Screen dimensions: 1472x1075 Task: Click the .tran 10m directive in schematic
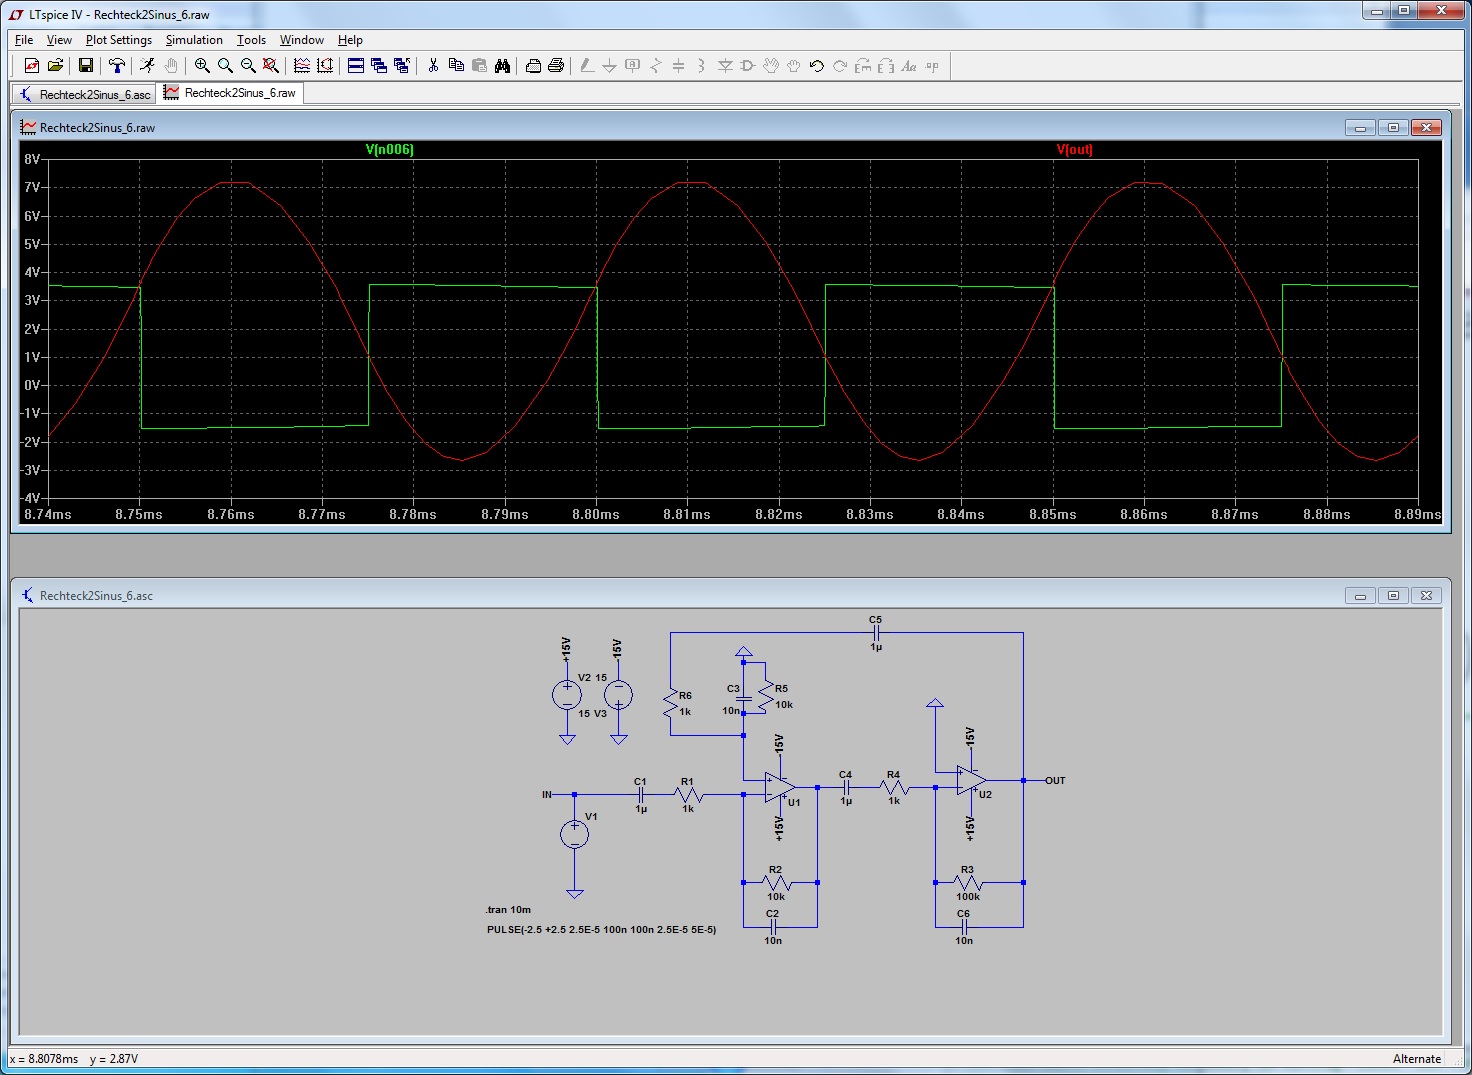coord(508,910)
